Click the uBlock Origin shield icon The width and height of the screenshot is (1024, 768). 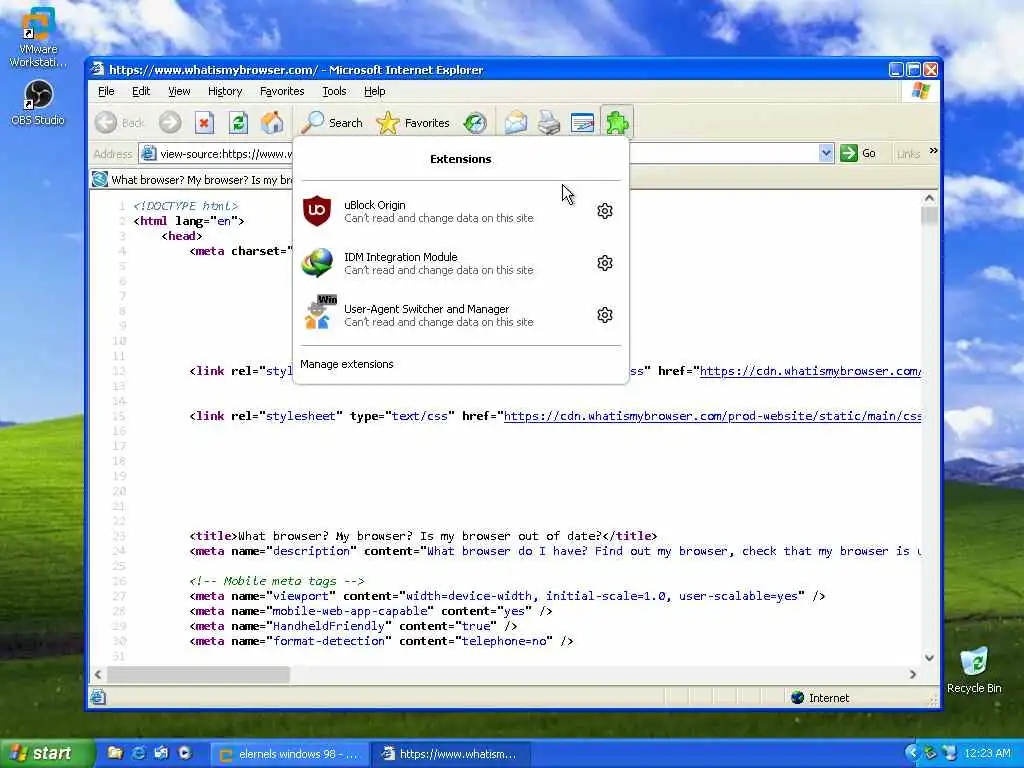tap(317, 211)
